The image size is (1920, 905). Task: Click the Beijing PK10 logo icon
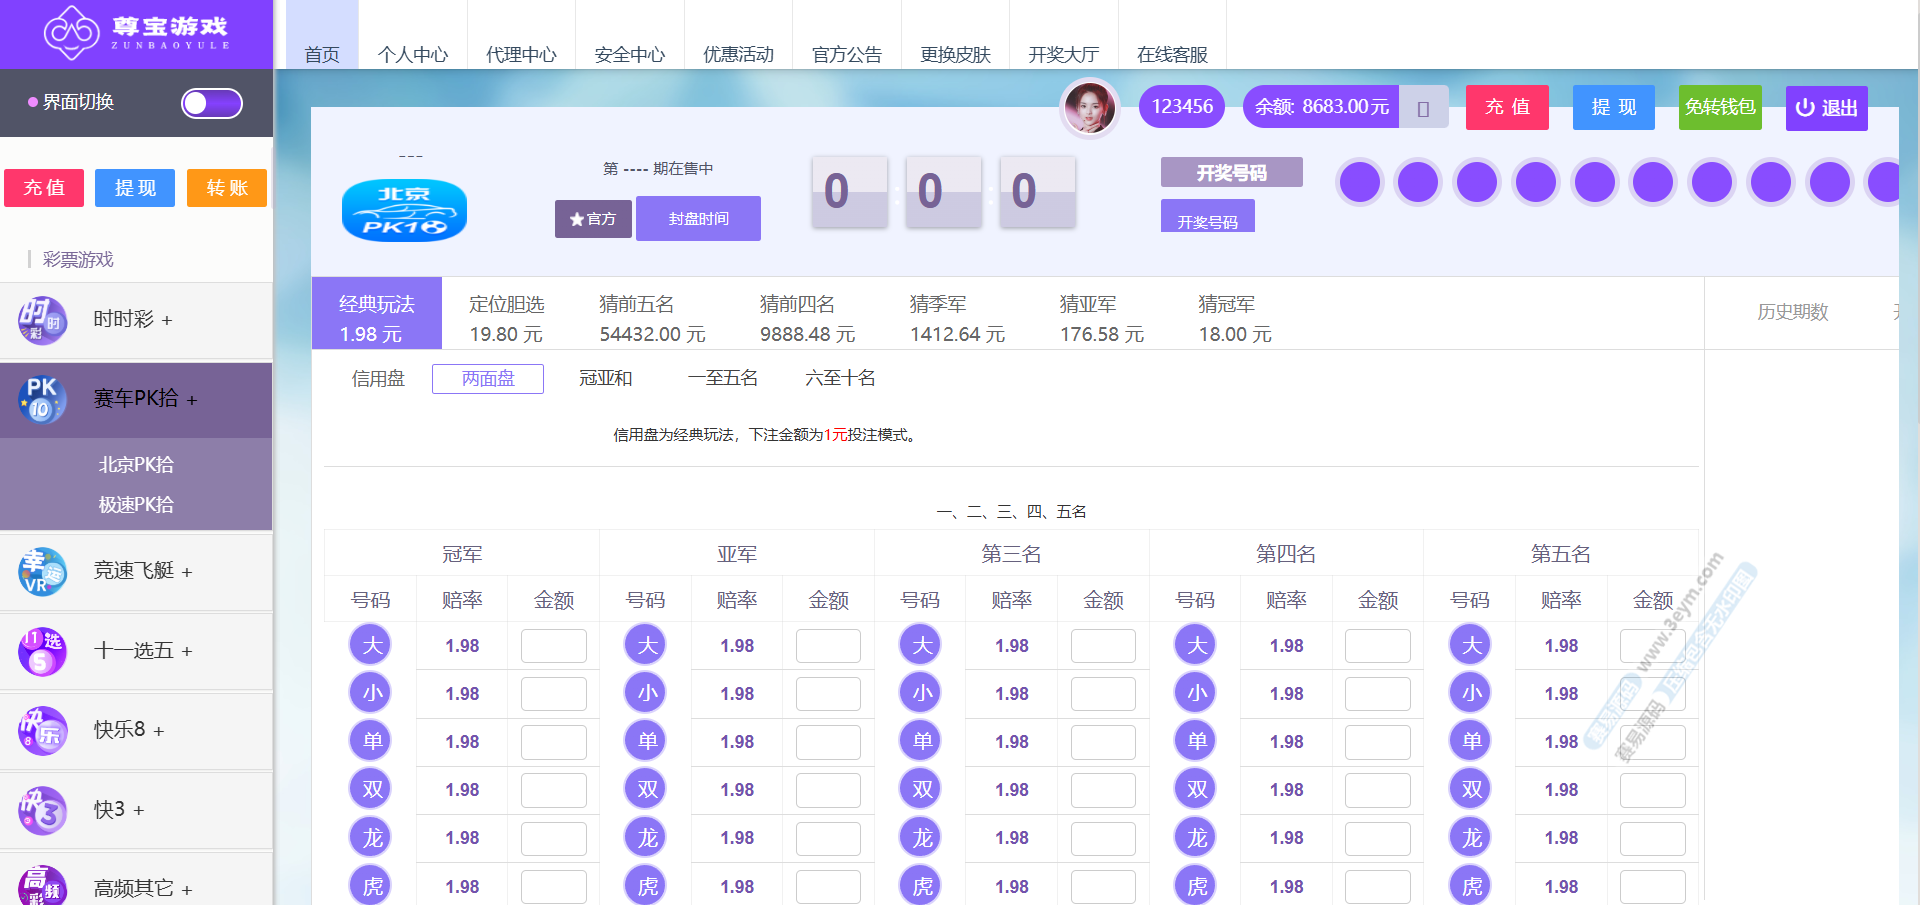pyautogui.click(x=404, y=210)
